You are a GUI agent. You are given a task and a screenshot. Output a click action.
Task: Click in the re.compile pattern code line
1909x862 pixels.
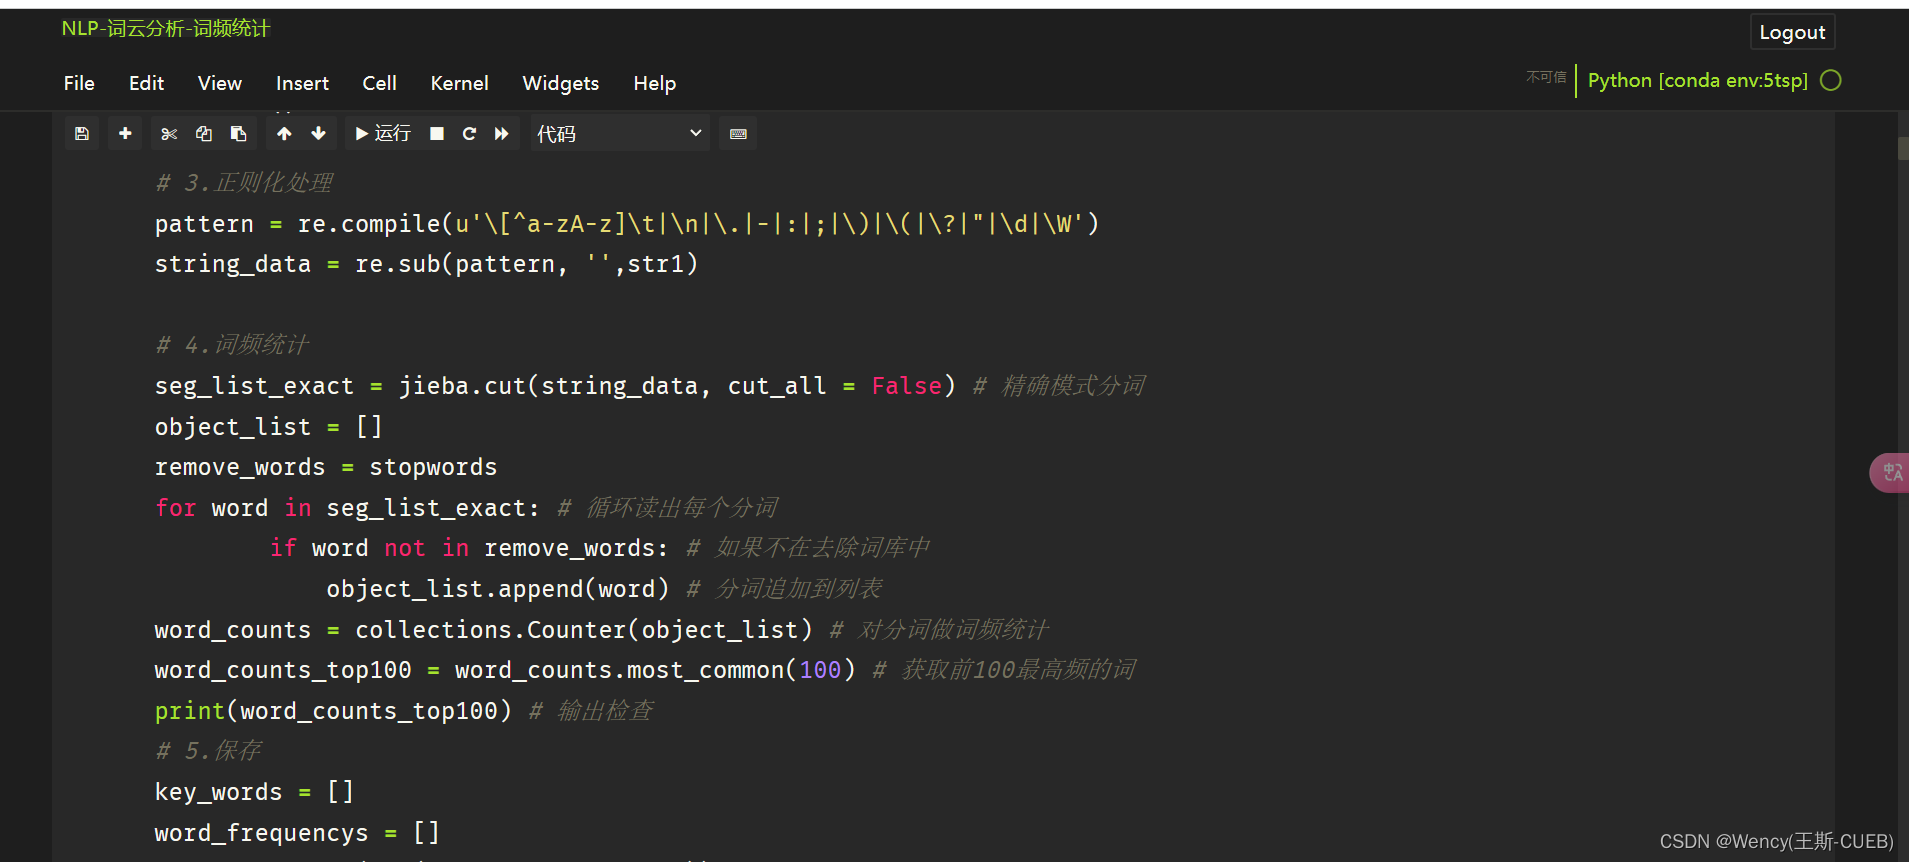coord(627,224)
